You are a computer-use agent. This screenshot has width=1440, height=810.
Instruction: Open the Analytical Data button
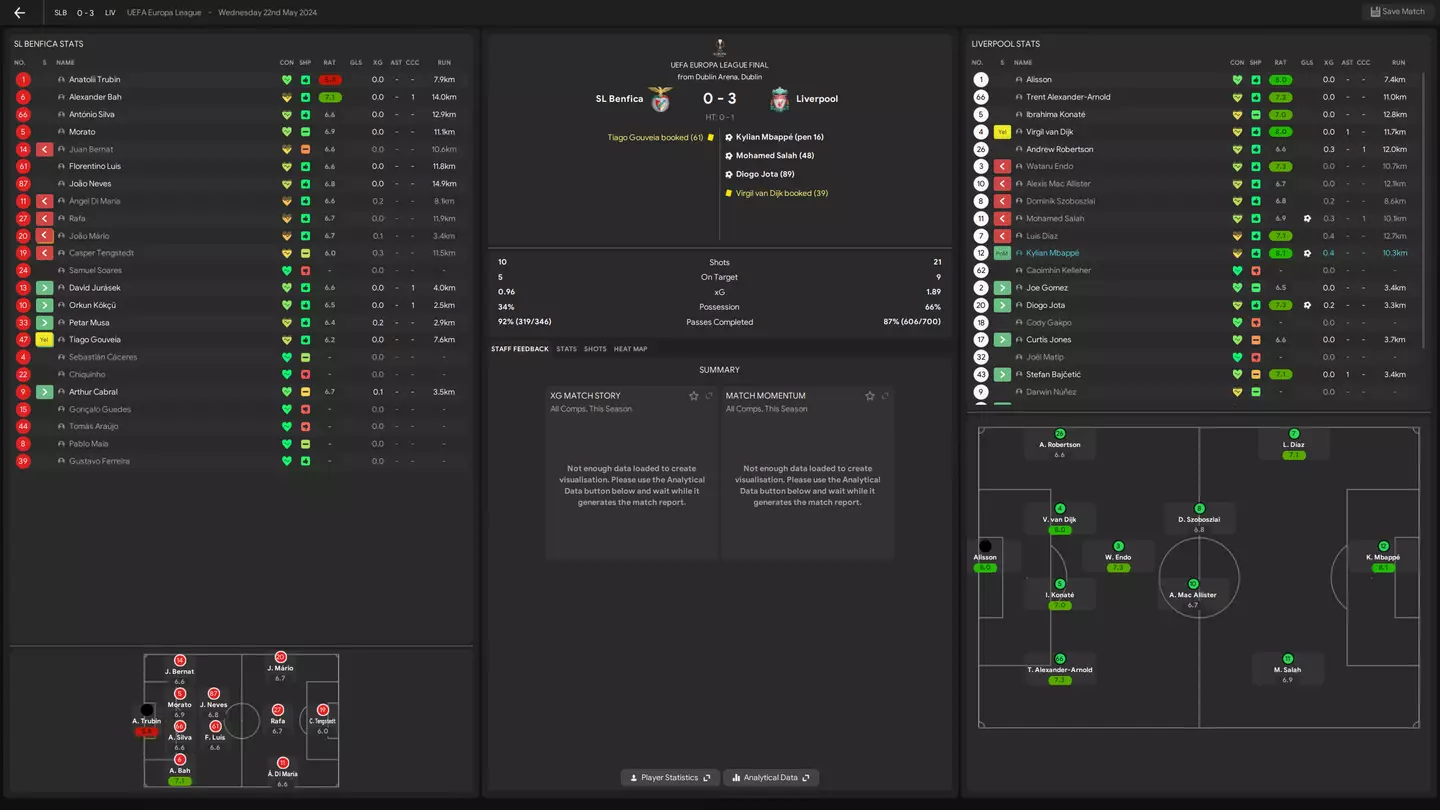(771, 777)
